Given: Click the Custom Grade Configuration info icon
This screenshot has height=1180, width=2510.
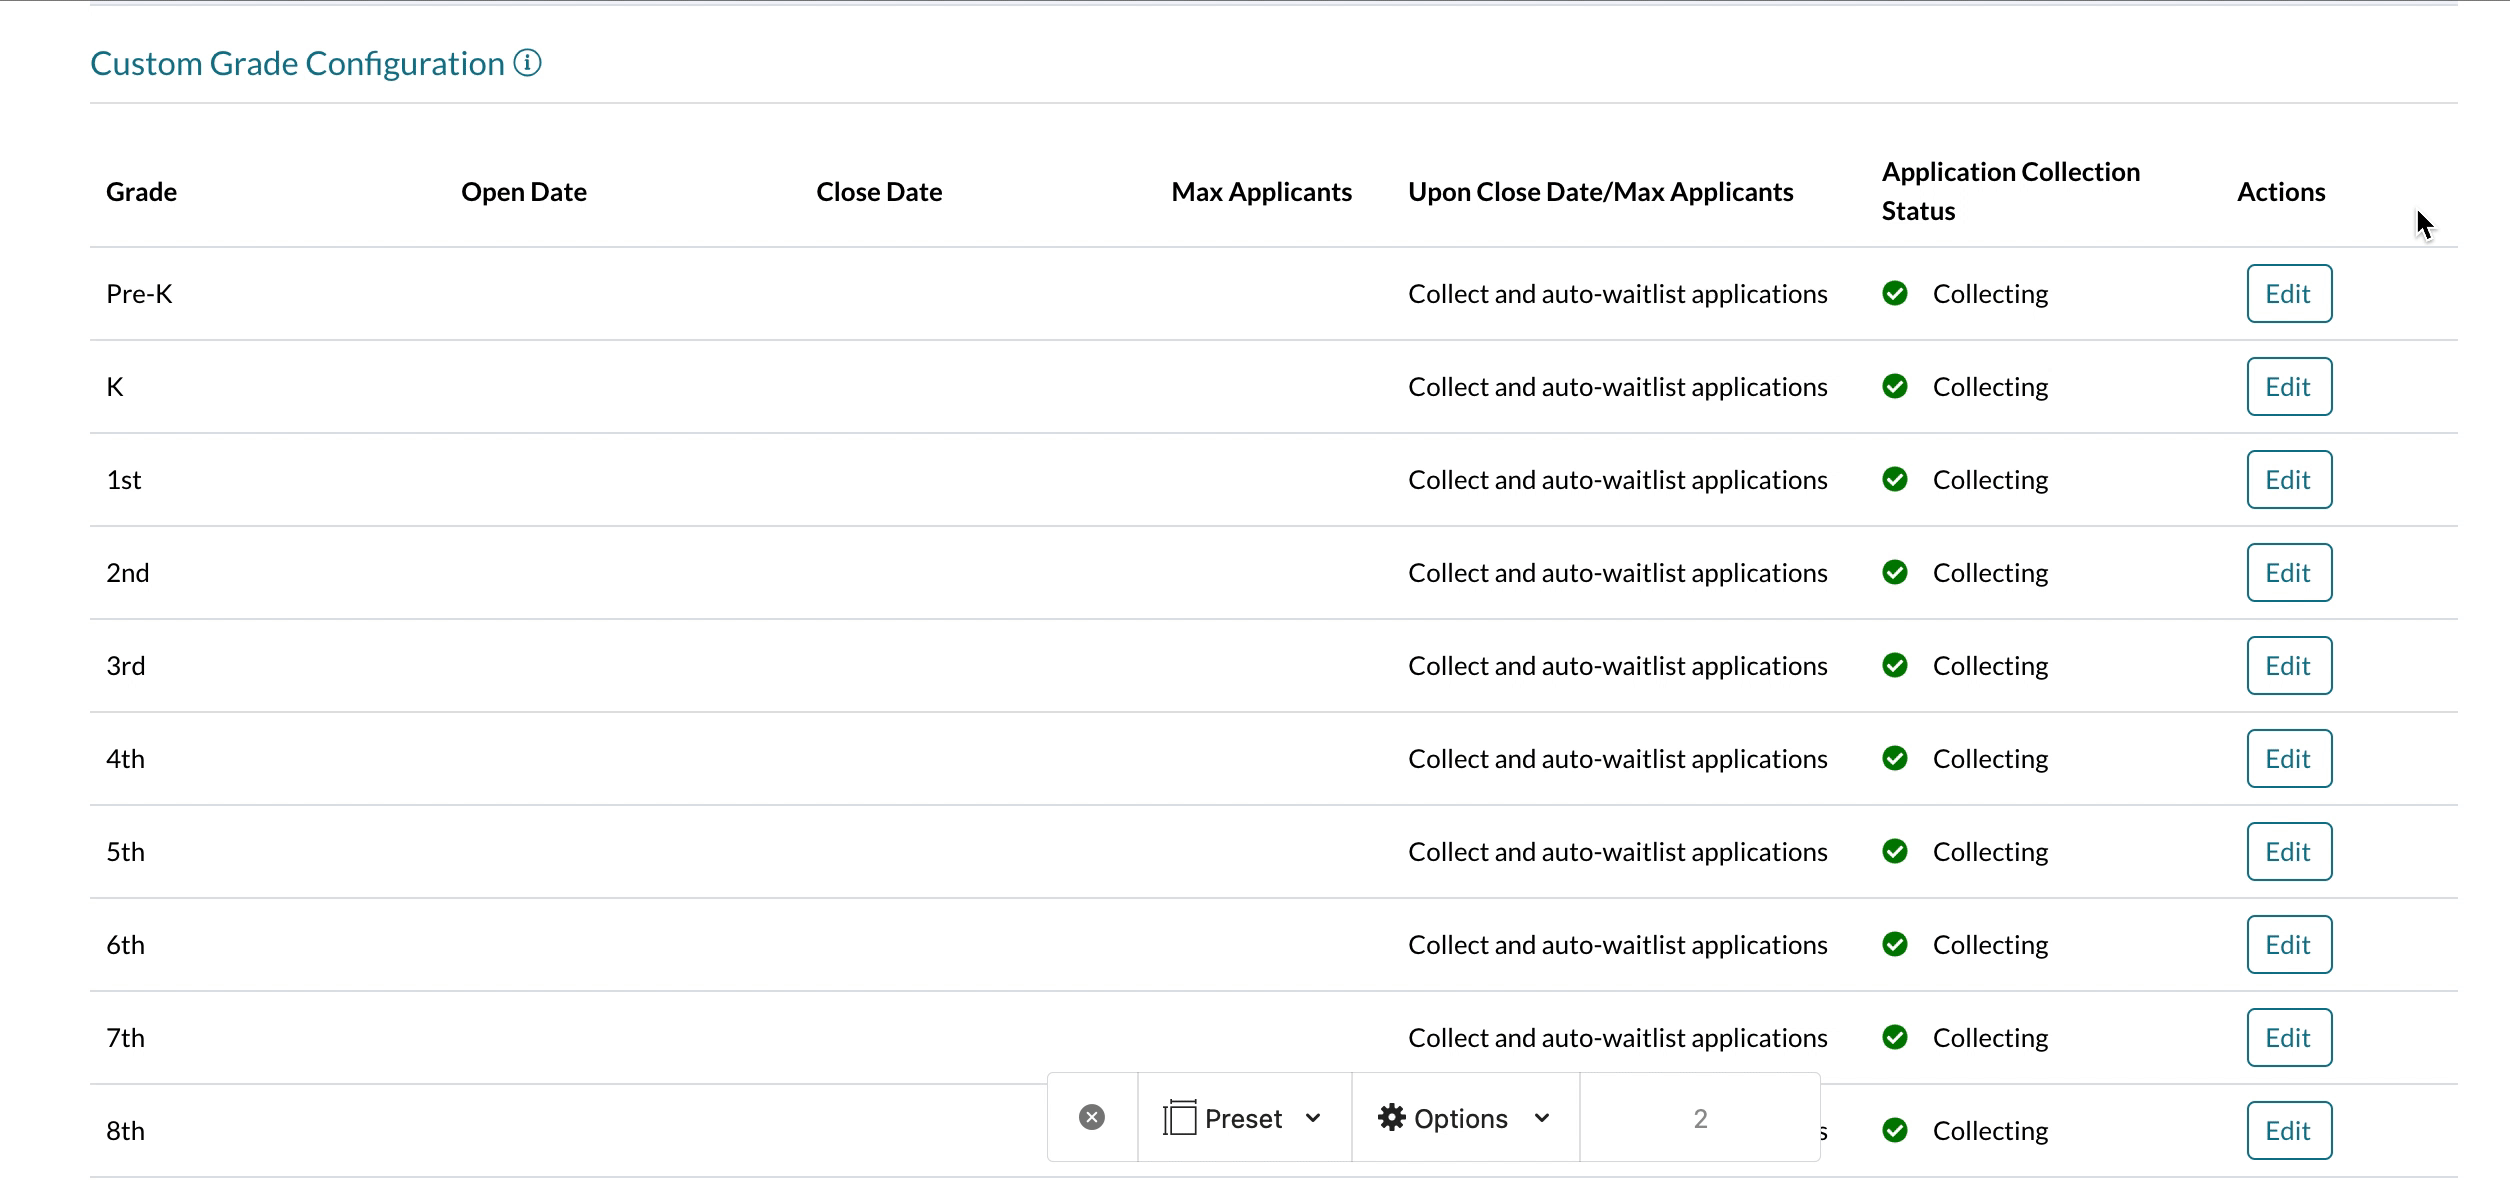Looking at the screenshot, I should click(x=527, y=63).
